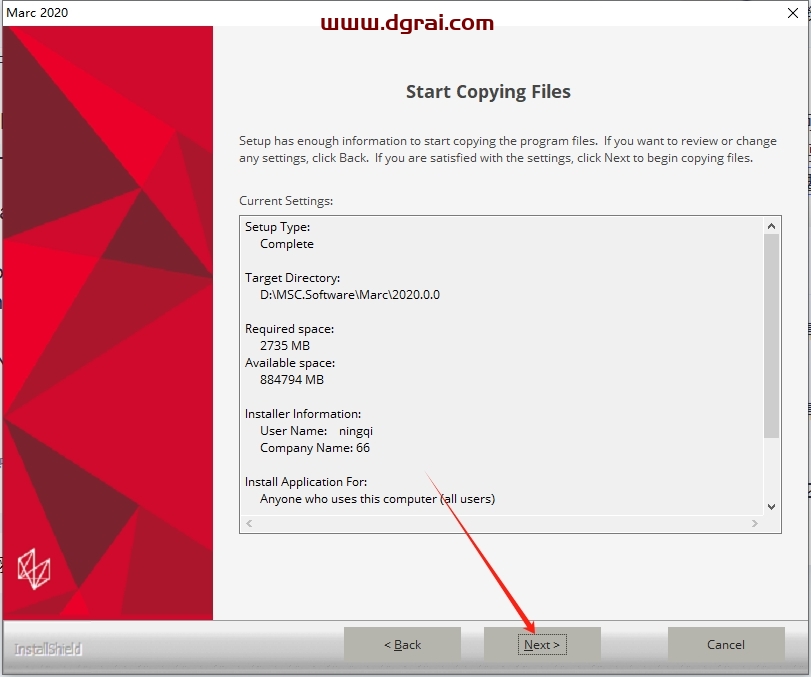Screen dimensions: 811x677
Task: Click the 'Current Settings:' label
Action: (x=286, y=201)
